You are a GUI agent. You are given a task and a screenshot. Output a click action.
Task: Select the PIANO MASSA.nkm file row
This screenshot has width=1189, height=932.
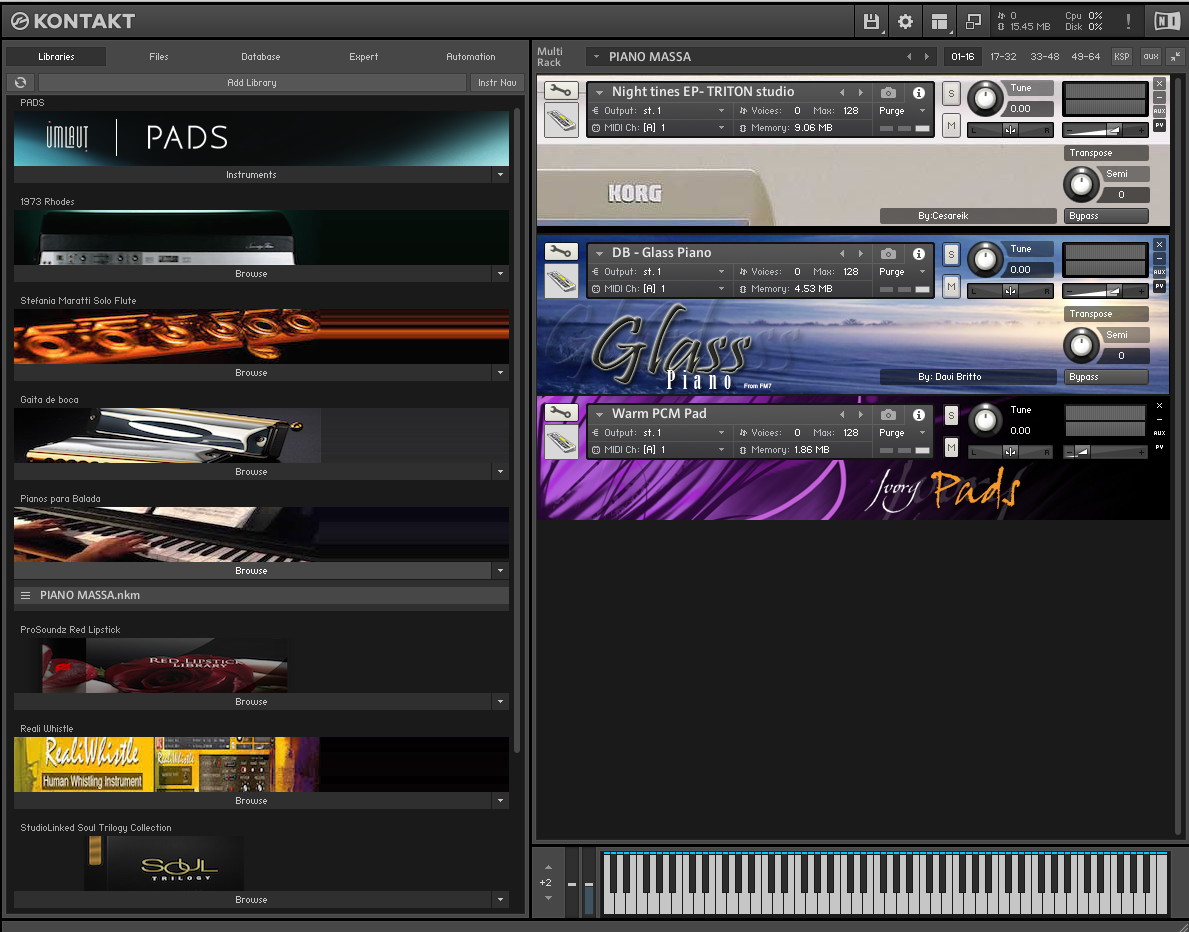262,596
